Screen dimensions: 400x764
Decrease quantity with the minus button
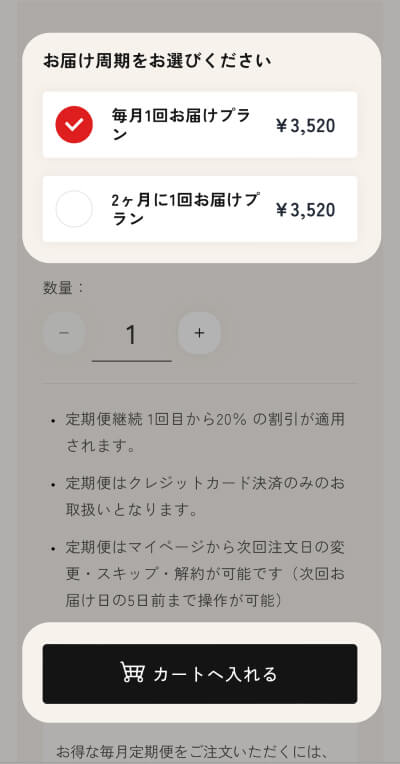pyautogui.click(x=64, y=333)
